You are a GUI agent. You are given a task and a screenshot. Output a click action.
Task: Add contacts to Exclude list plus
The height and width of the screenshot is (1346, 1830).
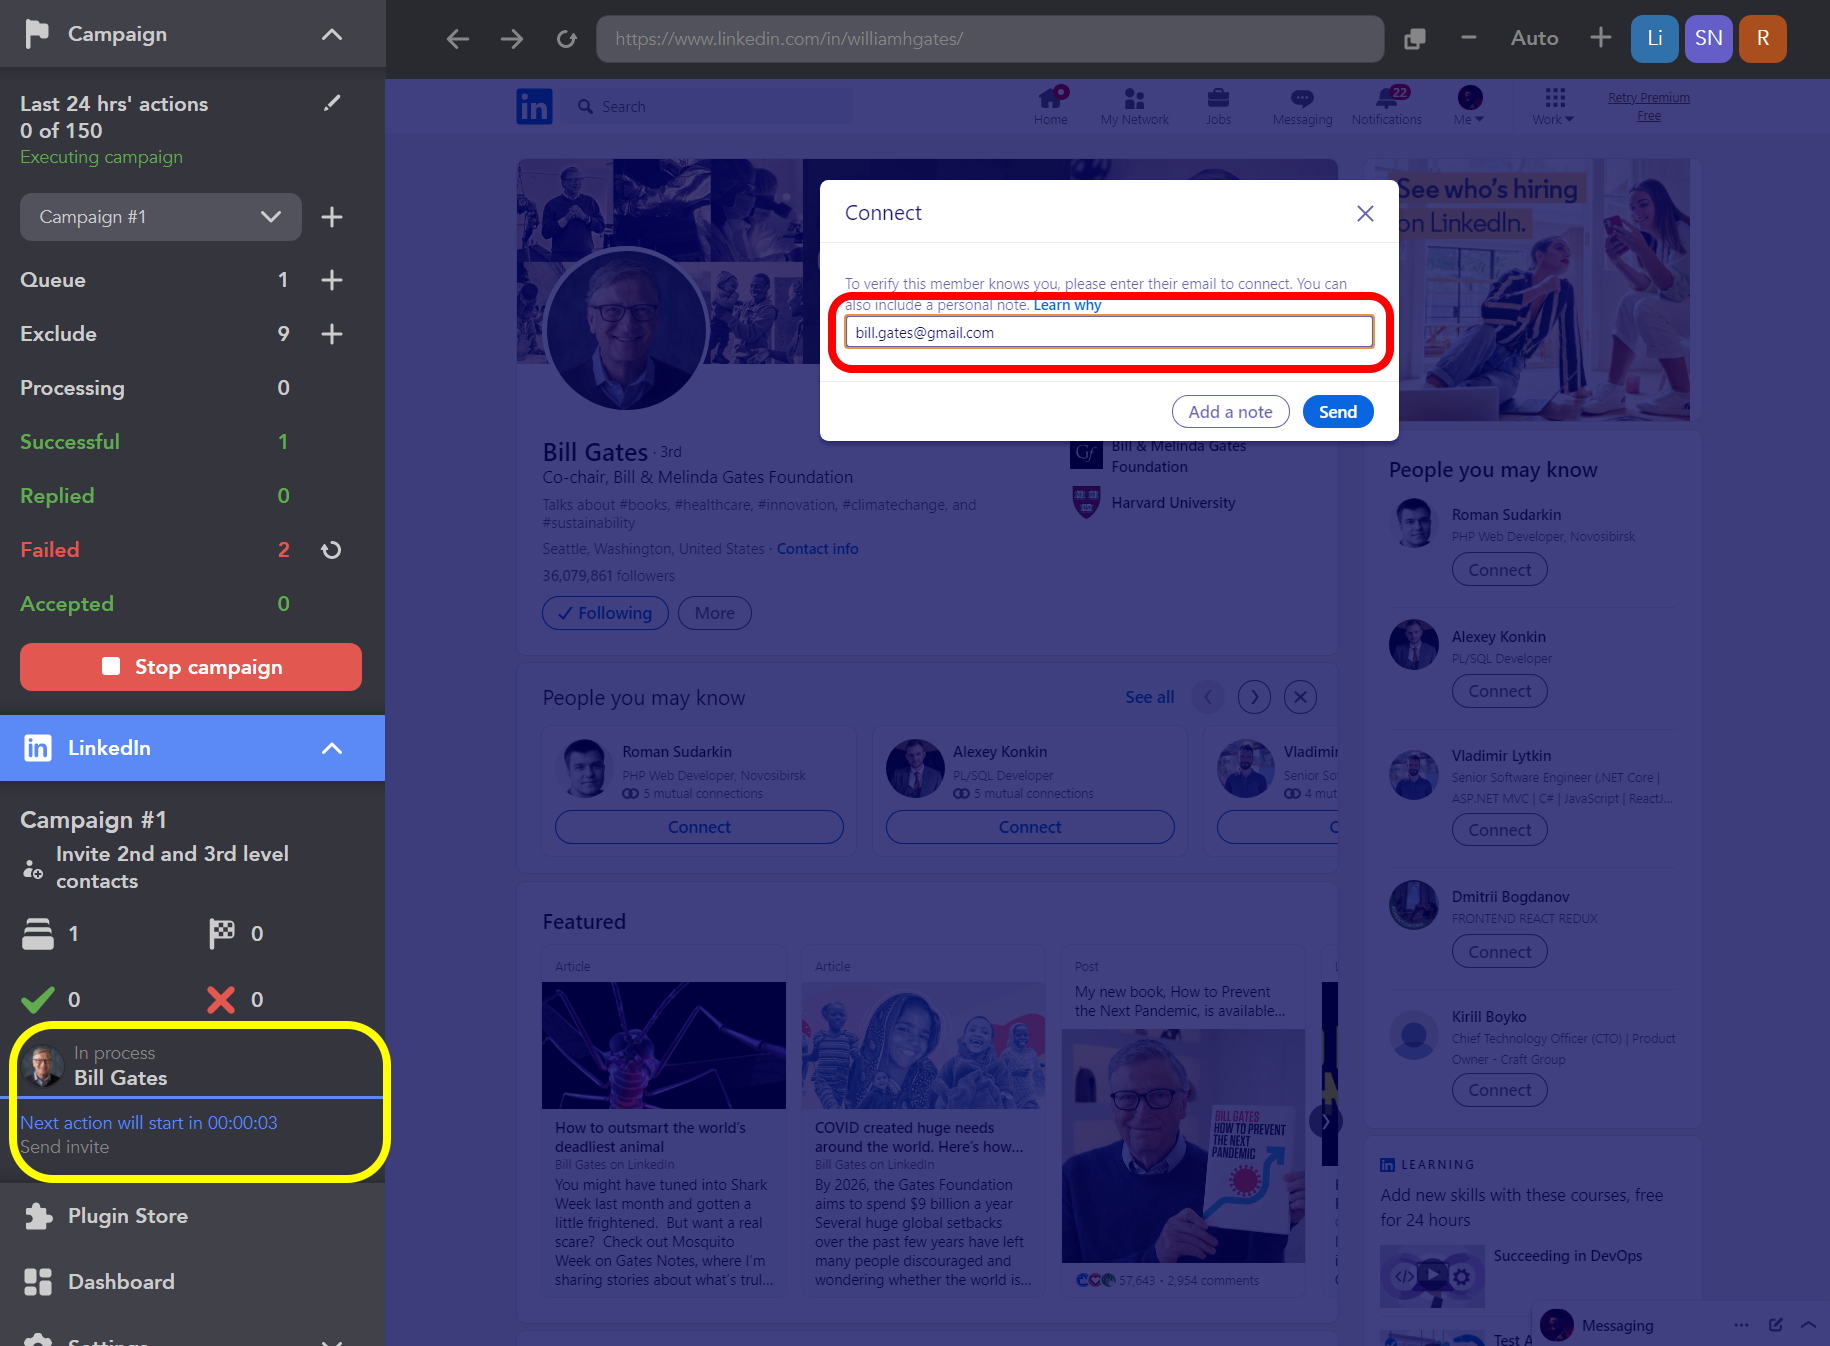(x=332, y=334)
